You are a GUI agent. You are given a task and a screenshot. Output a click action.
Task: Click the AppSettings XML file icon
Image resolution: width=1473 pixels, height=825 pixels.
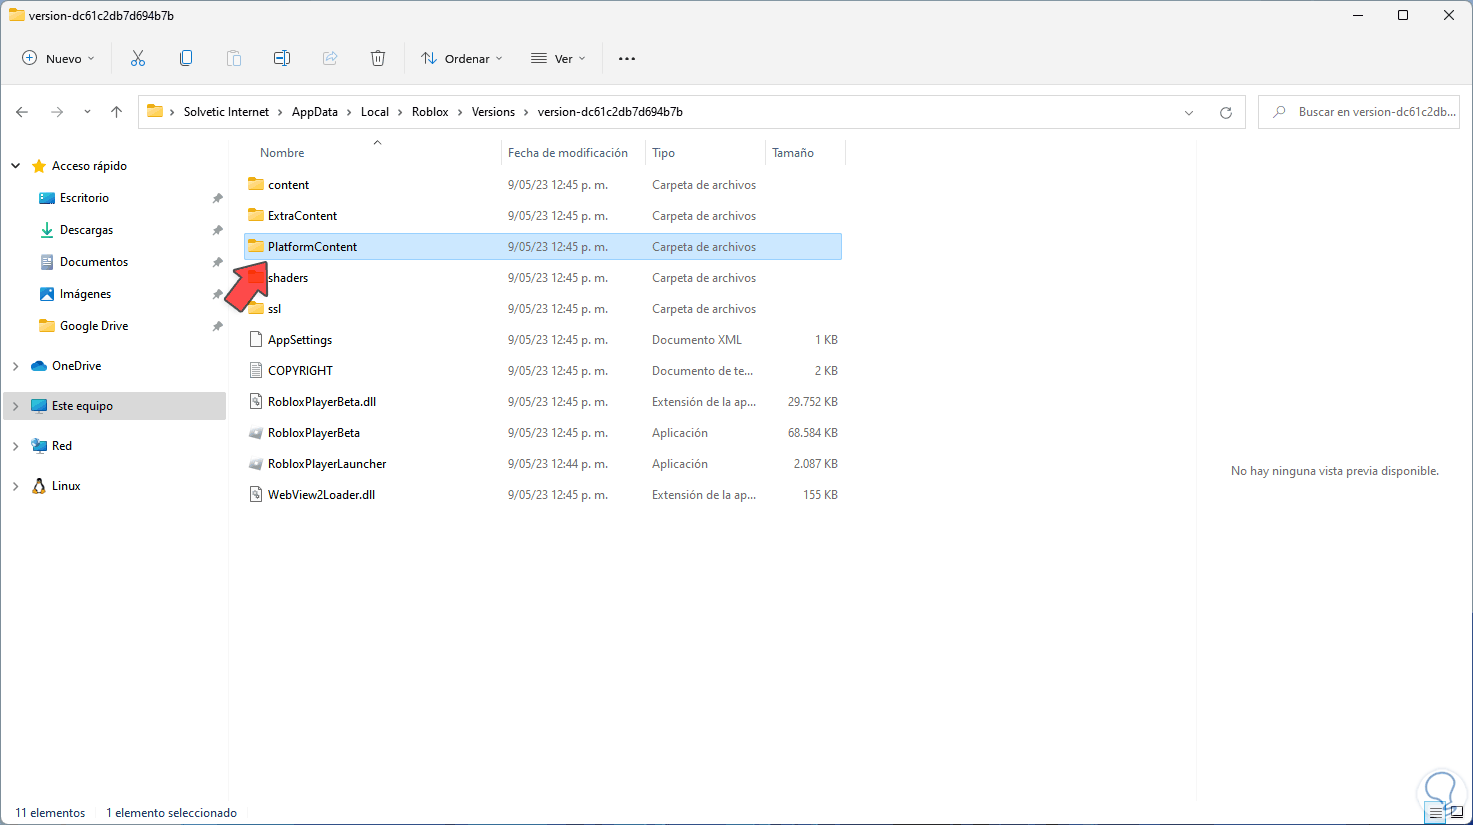click(256, 339)
